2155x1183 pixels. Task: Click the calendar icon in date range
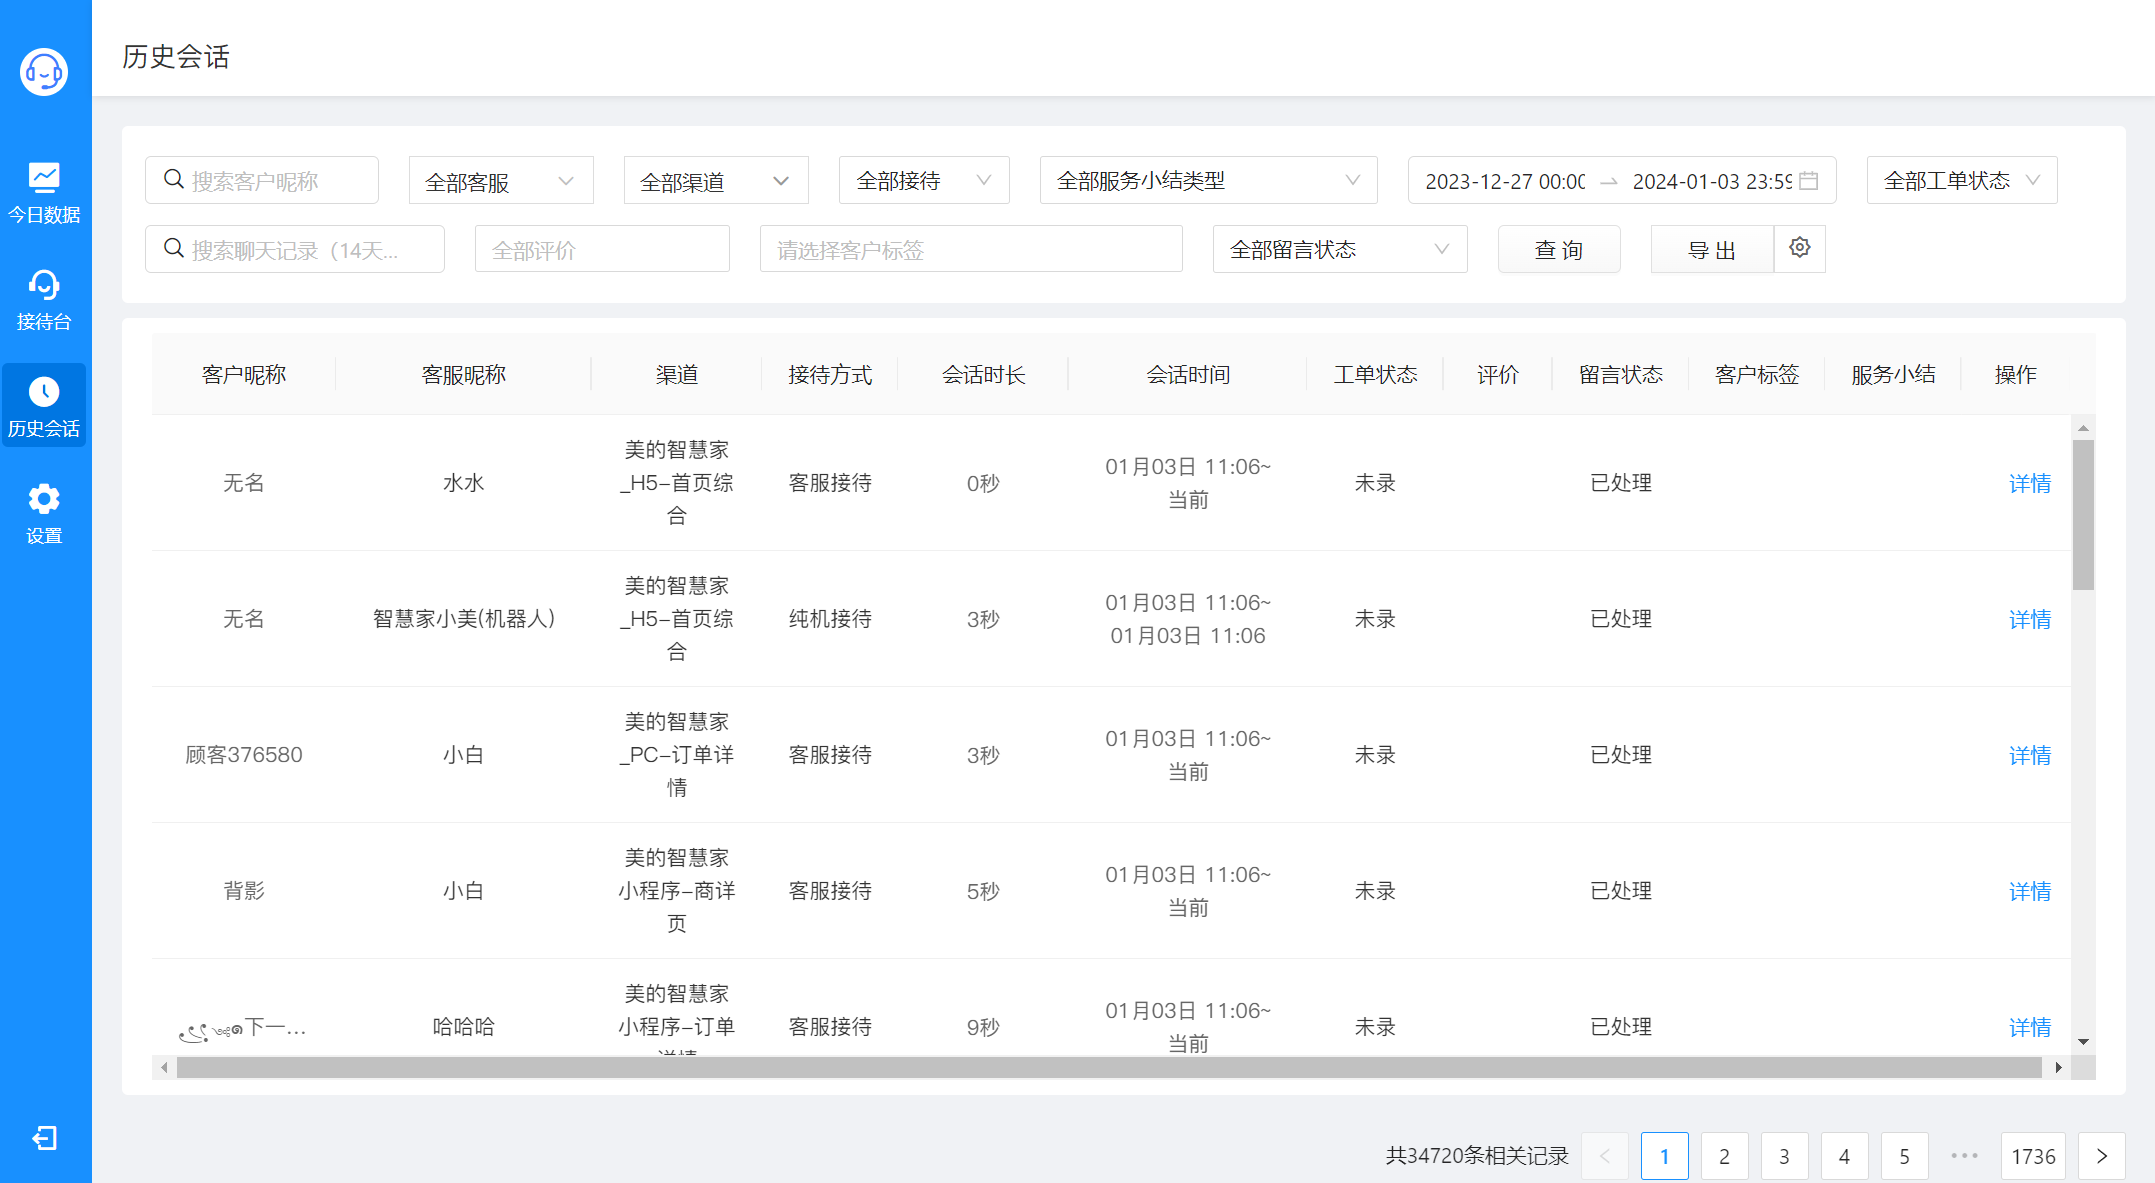(1808, 181)
